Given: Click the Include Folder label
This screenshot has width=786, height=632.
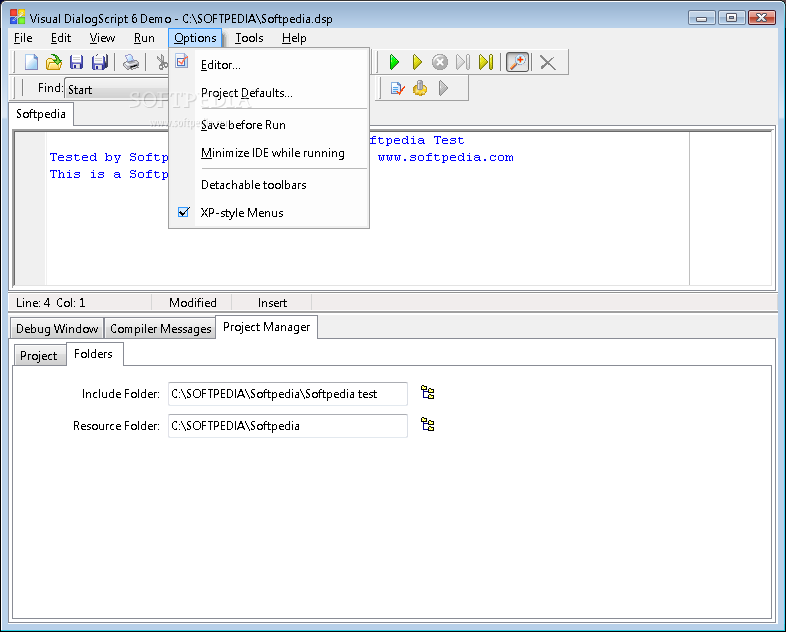Looking at the screenshot, I should pyautogui.click(x=121, y=394).
